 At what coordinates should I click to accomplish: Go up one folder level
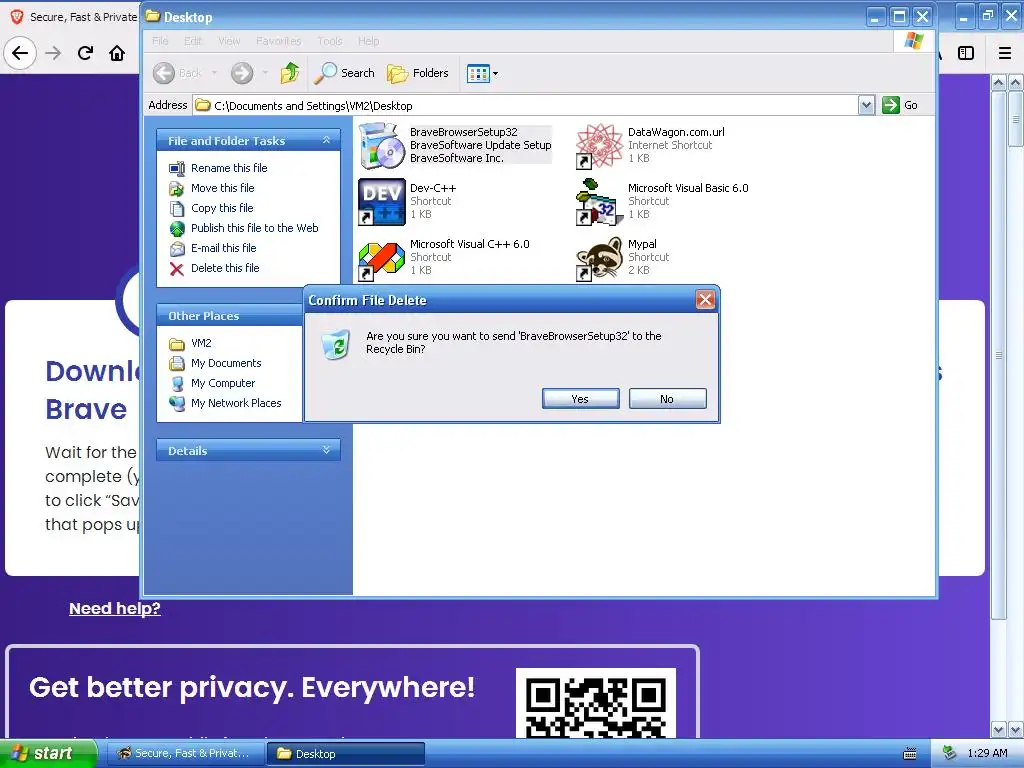point(290,73)
